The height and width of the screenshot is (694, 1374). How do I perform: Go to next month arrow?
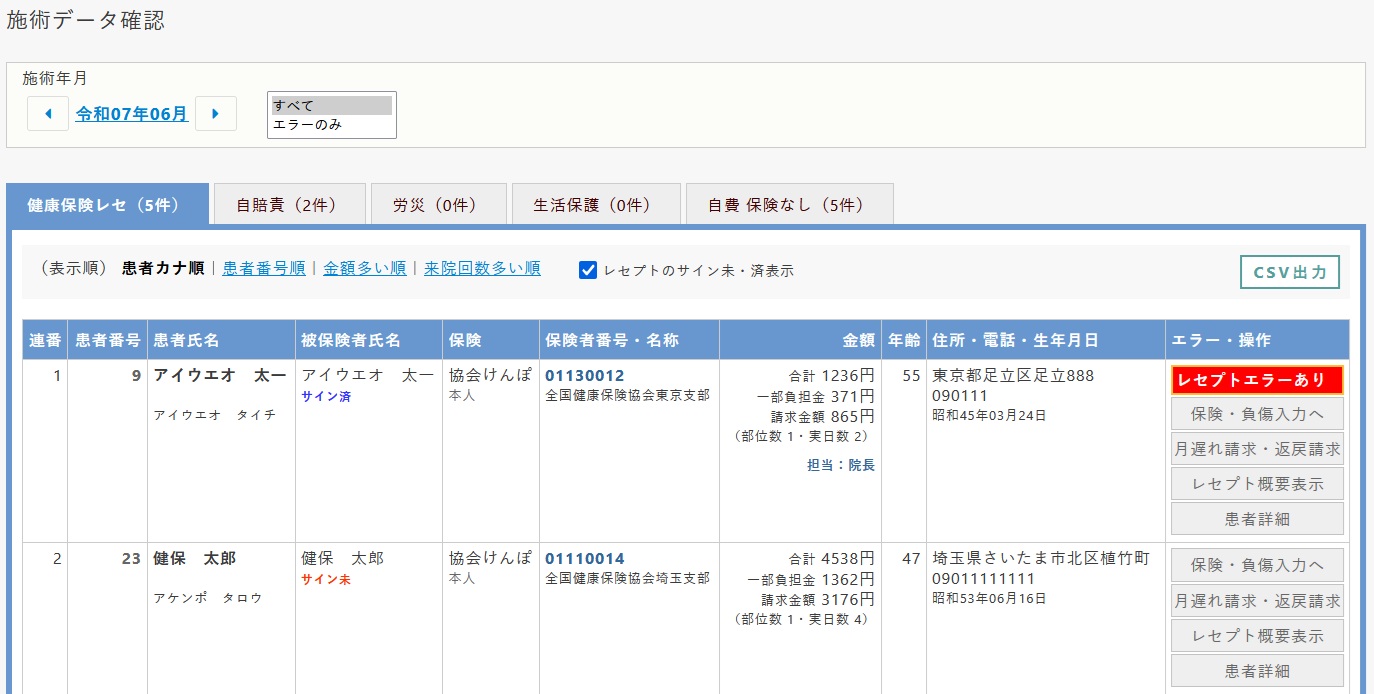(x=215, y=114)
